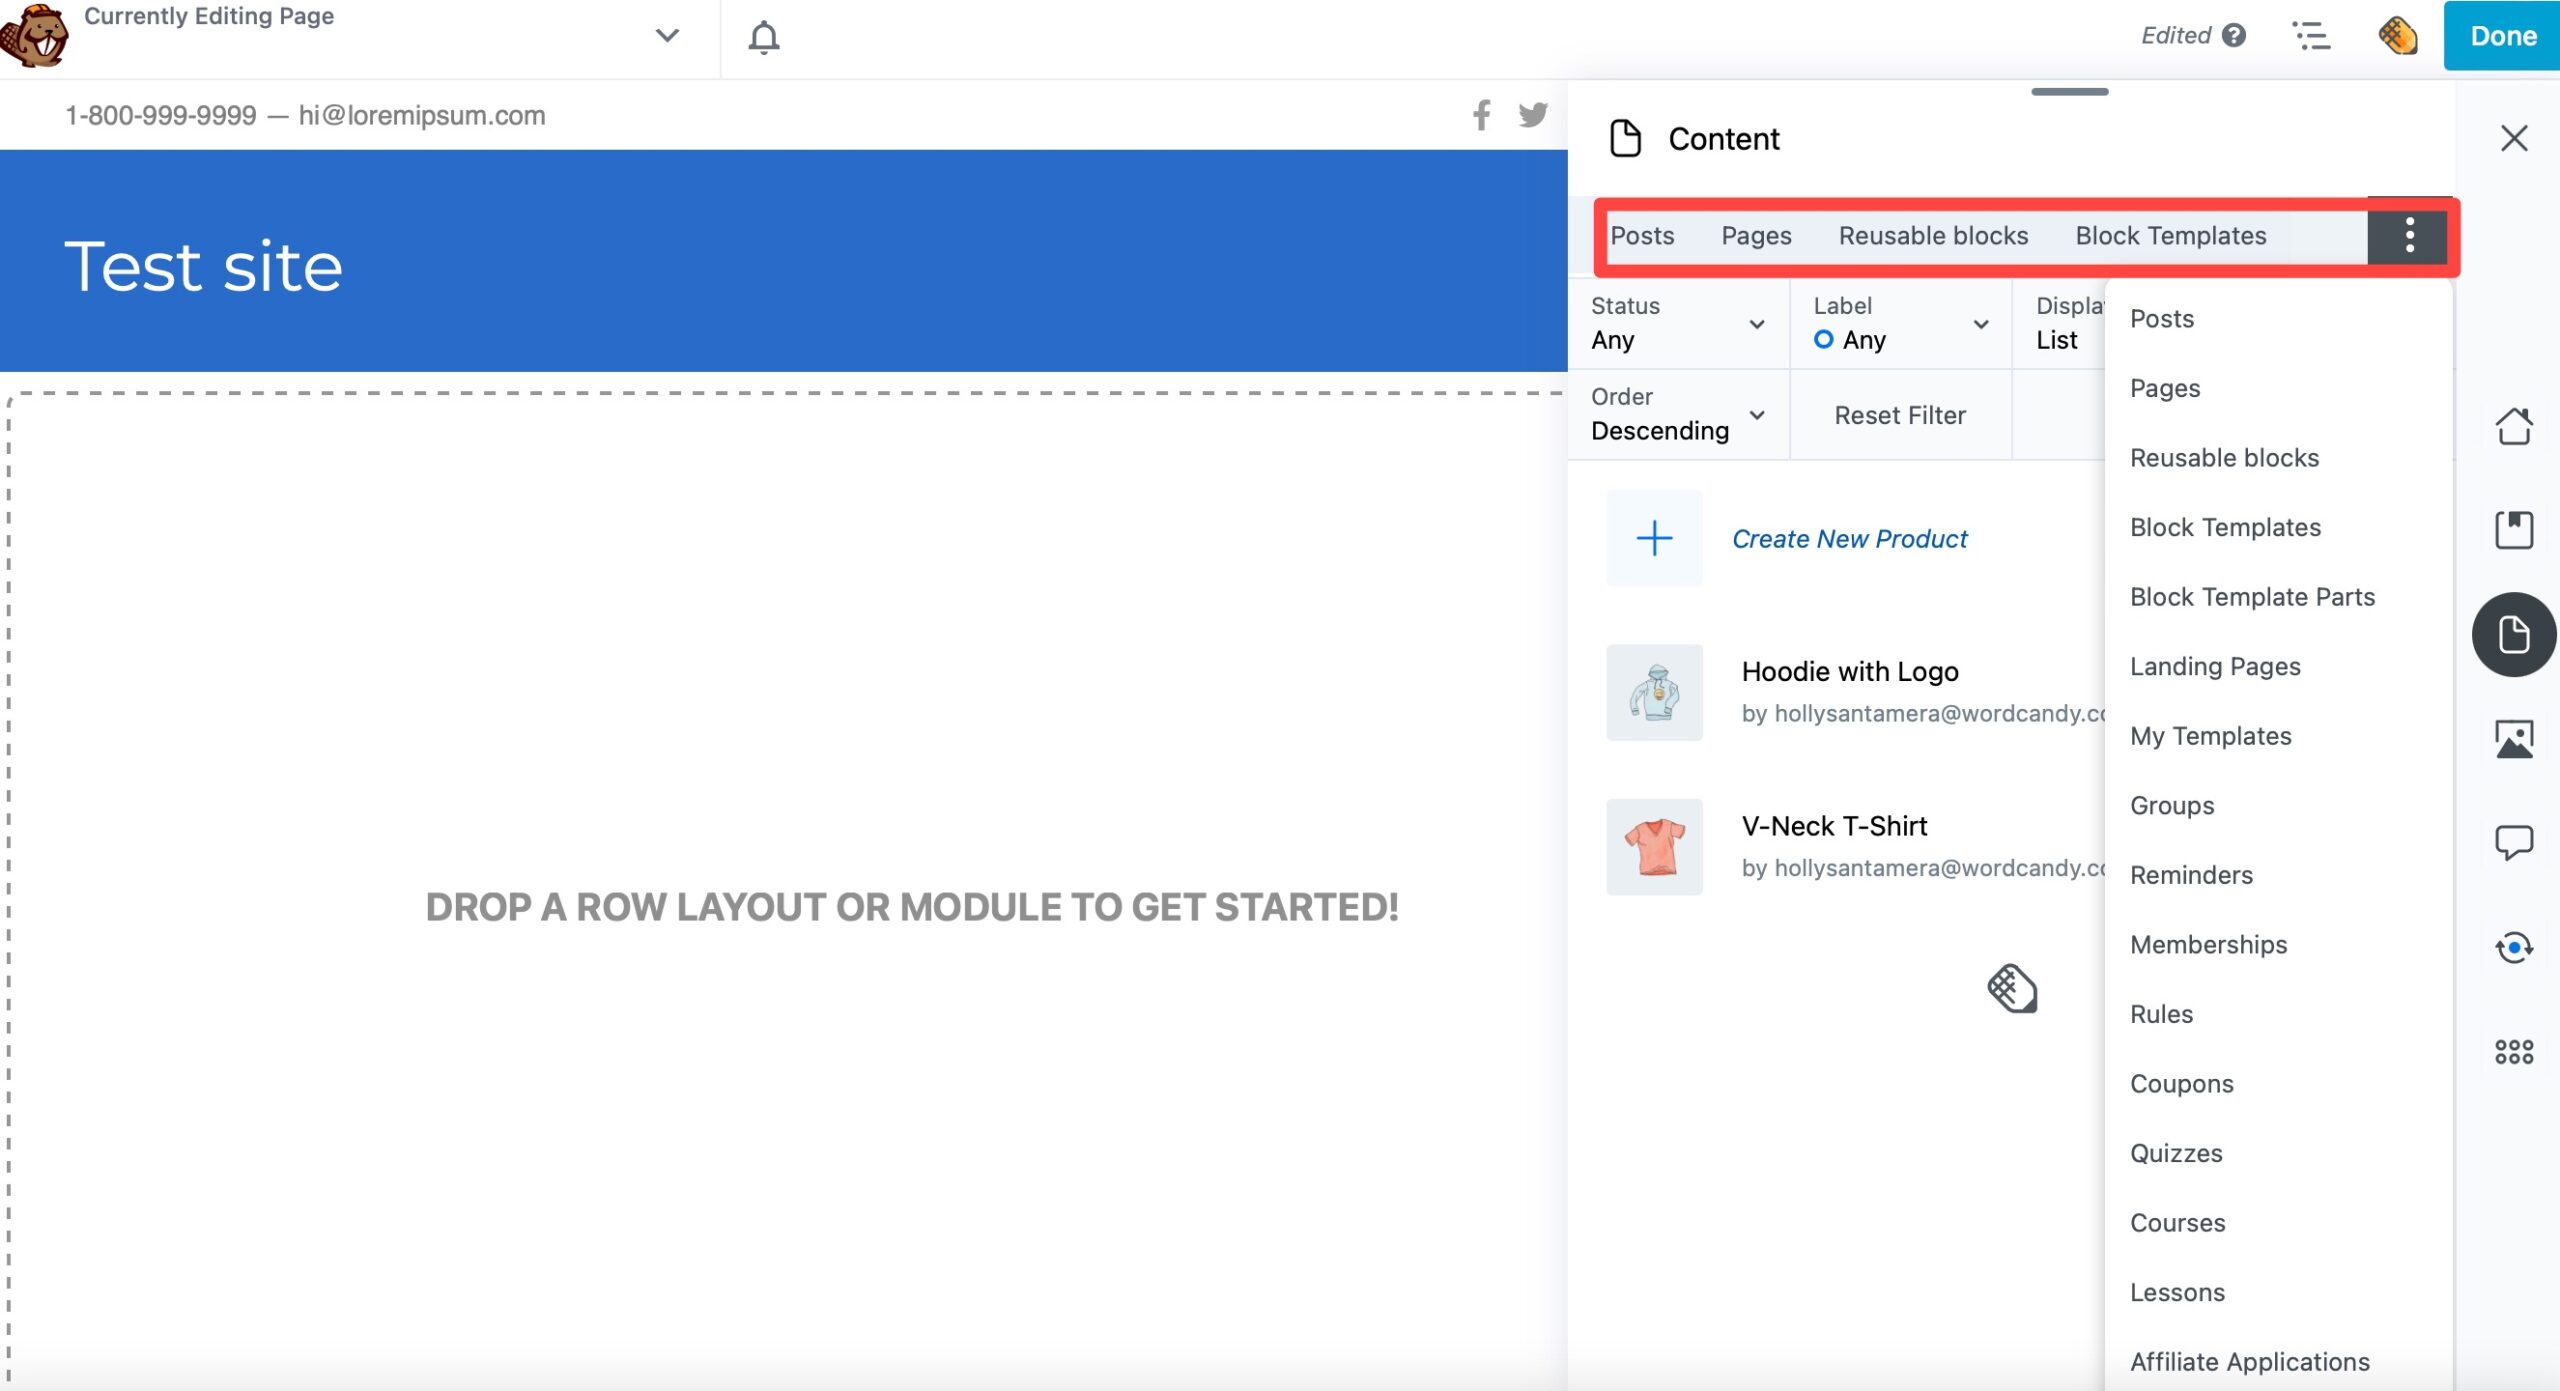Click the bell notification icon in toolbar

[764, 34]
